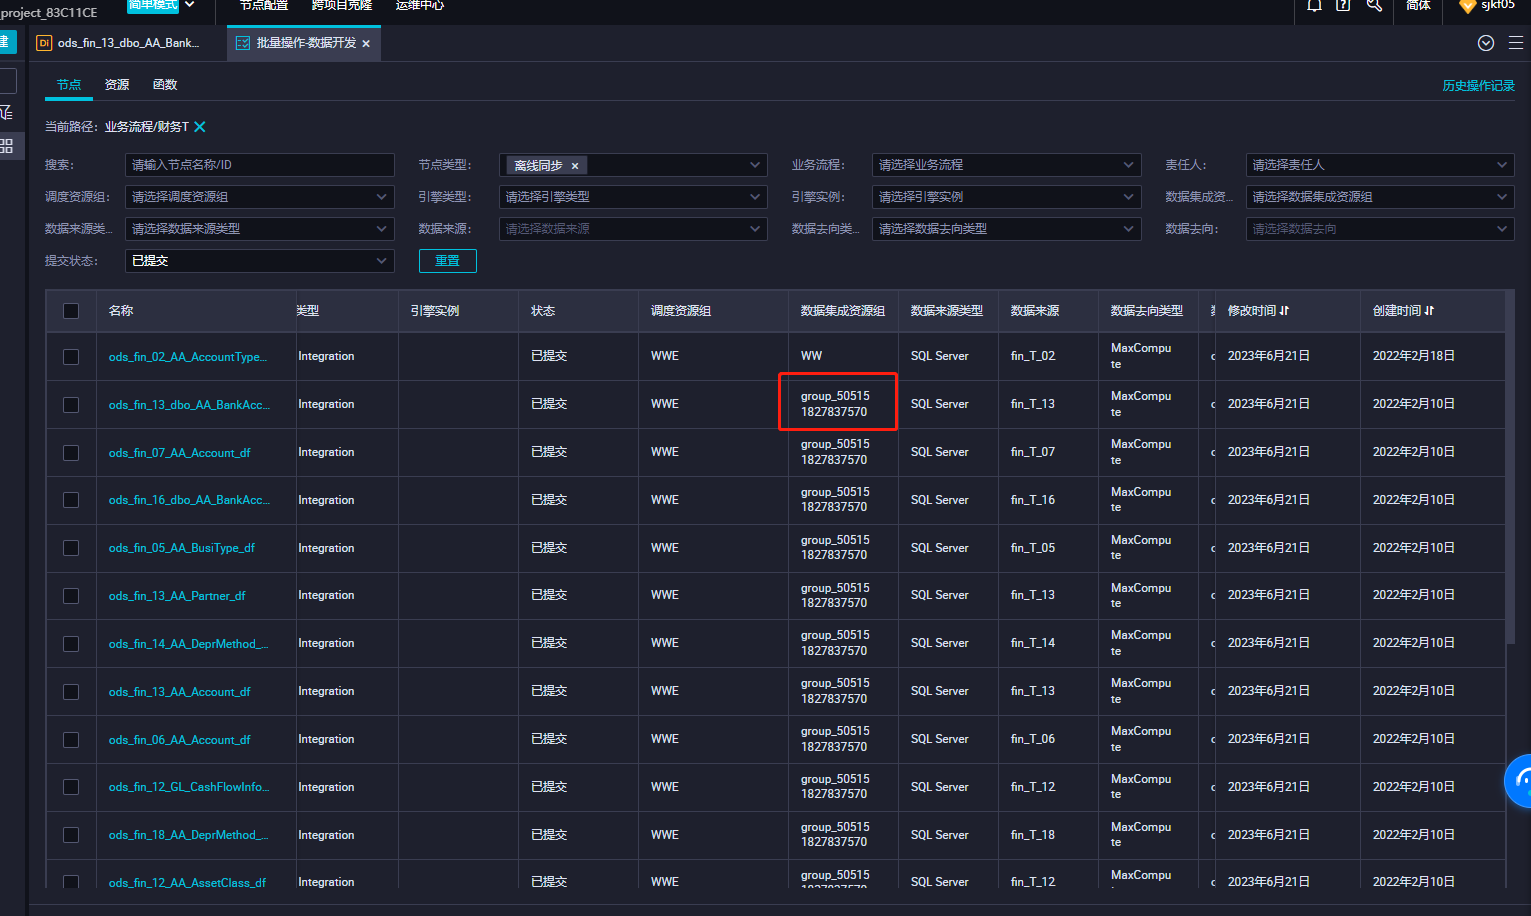This screenshot has height=916, width=1531.
Task: Expand the 数据集成资源组 filter dropdown
Action: point(1380,197)
